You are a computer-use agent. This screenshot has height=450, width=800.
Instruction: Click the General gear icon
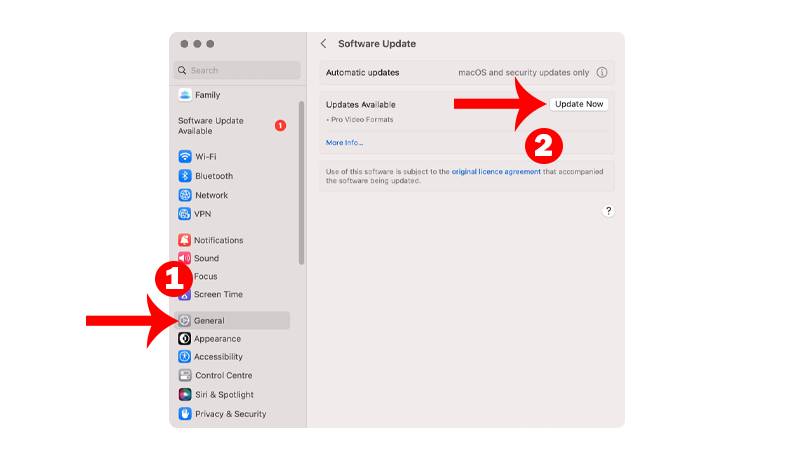(x=184, y=320)
